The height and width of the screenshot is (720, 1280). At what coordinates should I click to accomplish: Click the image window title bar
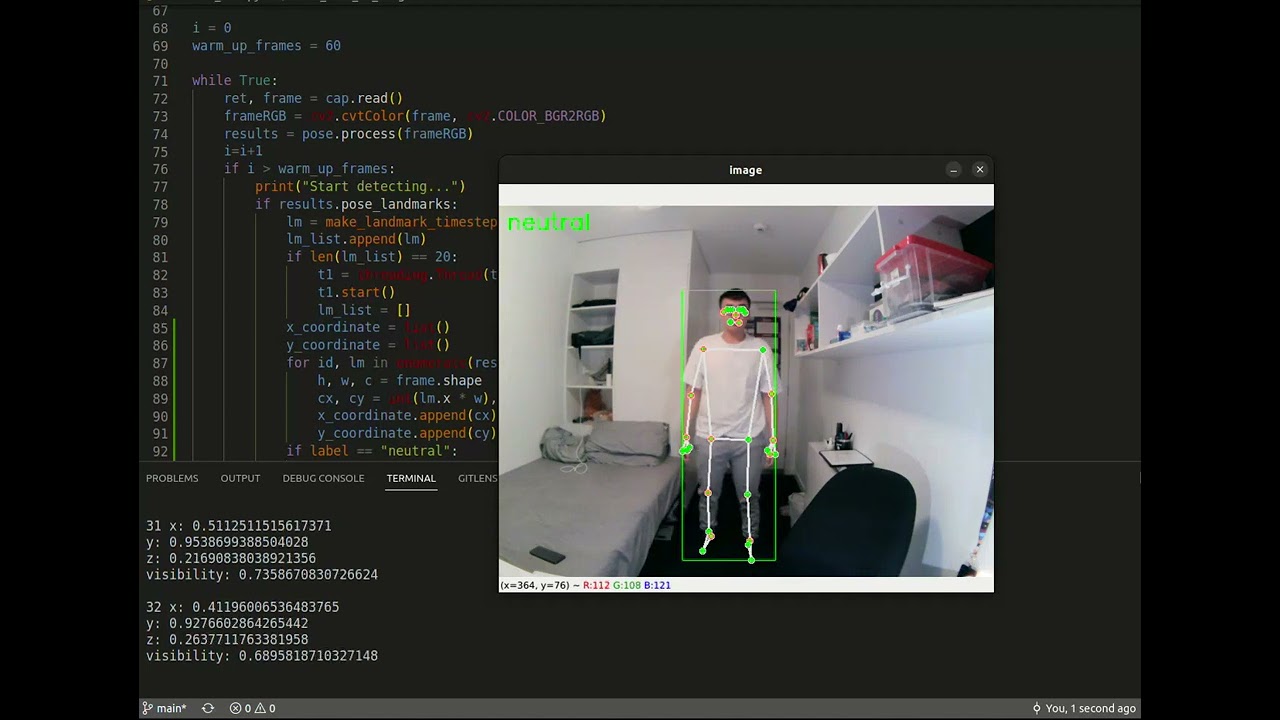745,170
